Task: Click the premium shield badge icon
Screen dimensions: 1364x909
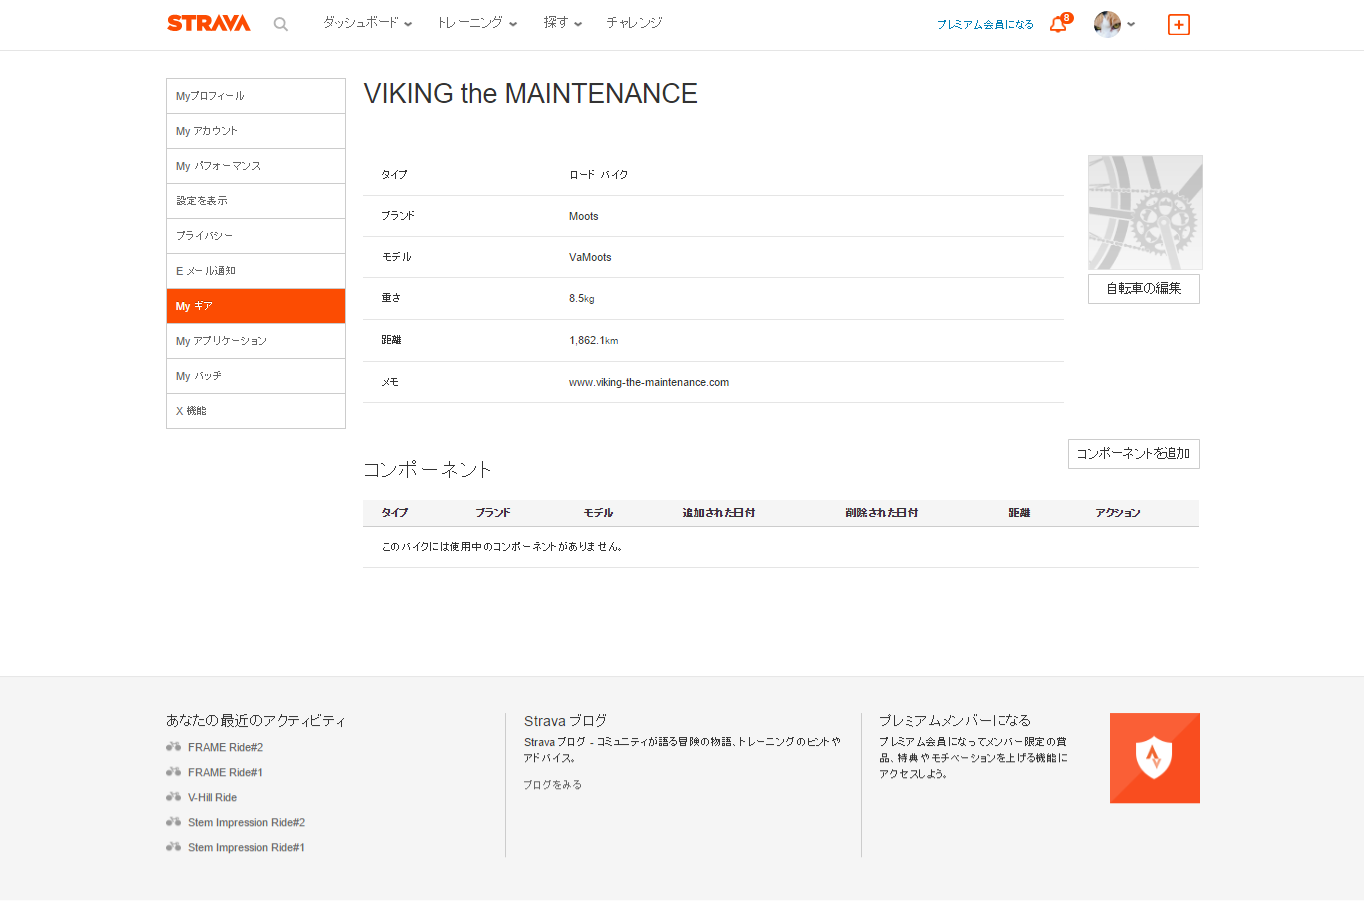Action: coord(1154,758)
